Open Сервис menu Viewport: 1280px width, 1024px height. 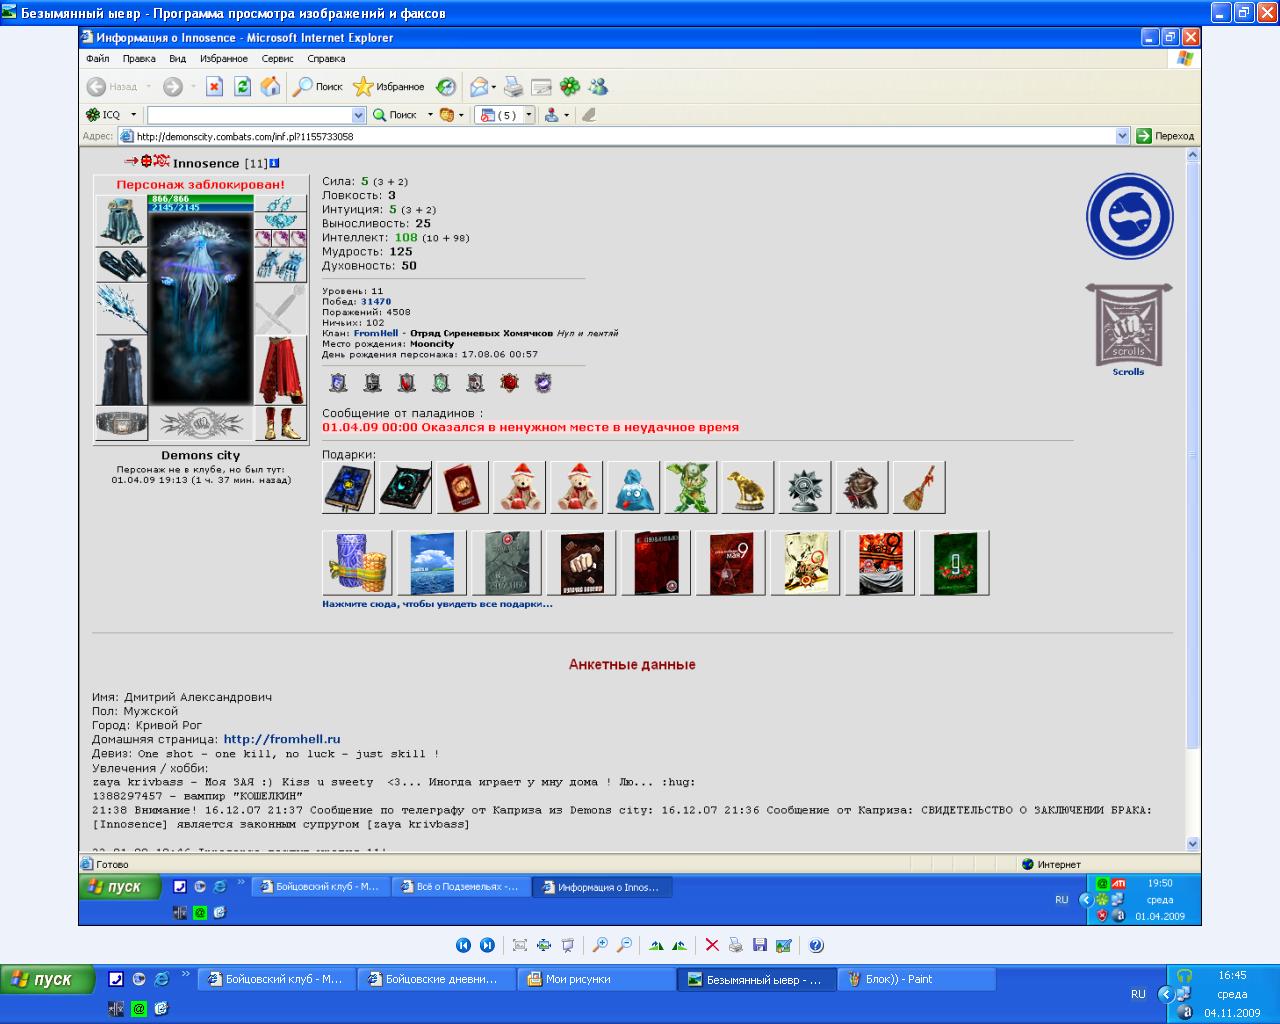(x=278, y=59)
